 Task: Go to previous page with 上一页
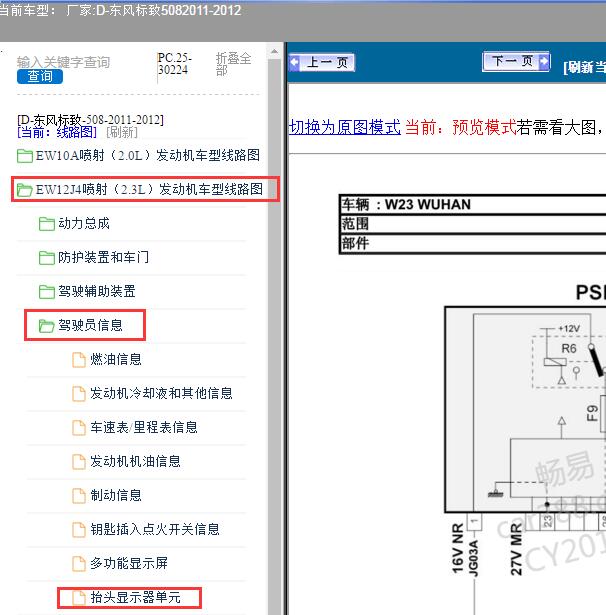(322, 62)
